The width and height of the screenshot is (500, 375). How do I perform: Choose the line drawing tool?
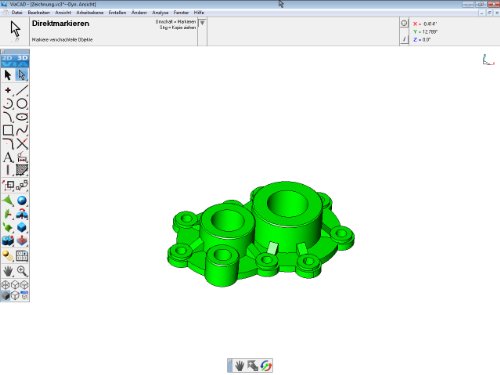click(22, 90)
